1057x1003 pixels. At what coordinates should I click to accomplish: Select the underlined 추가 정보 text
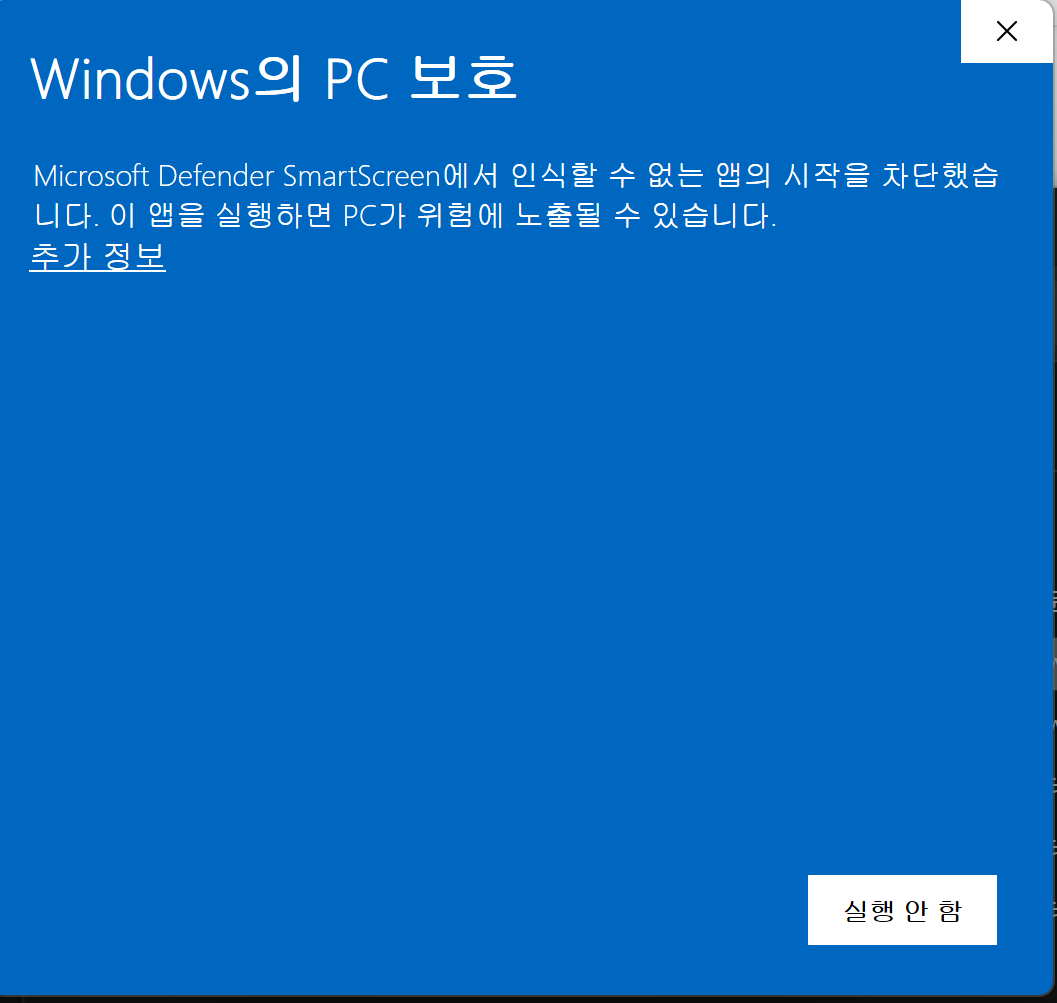tap(98, 257)
